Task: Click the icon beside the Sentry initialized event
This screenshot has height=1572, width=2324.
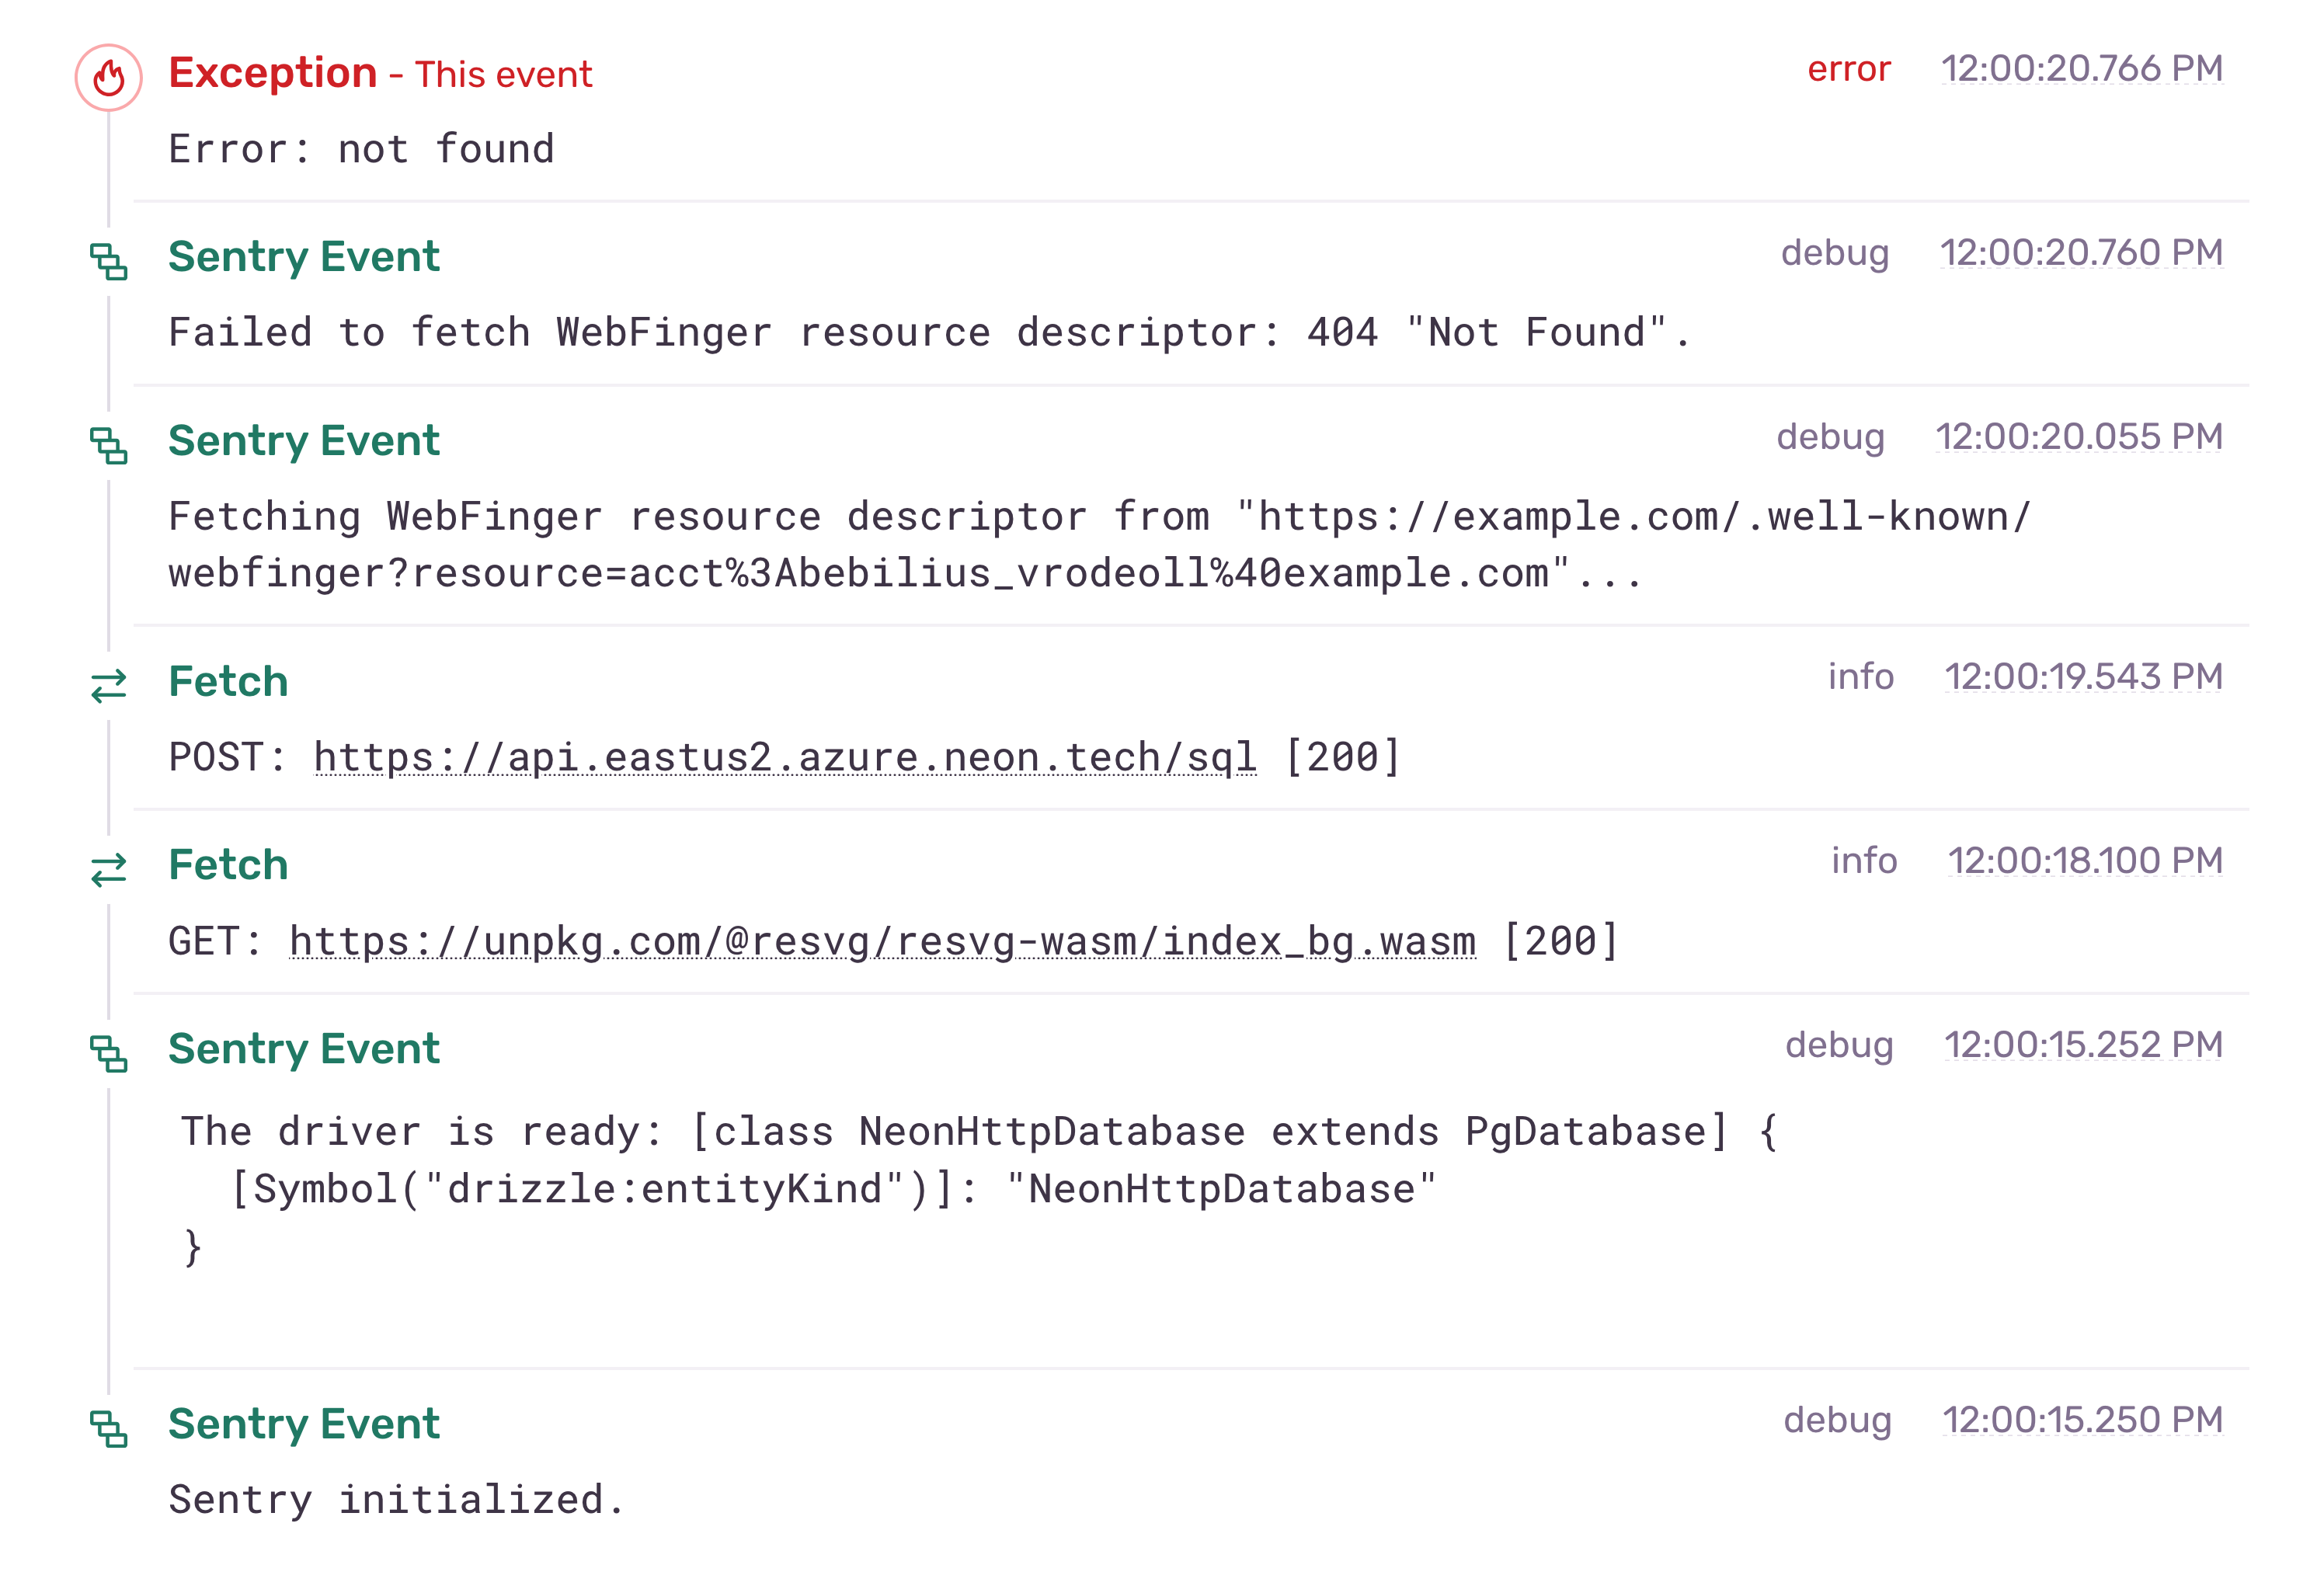Action: [108, 1429]
